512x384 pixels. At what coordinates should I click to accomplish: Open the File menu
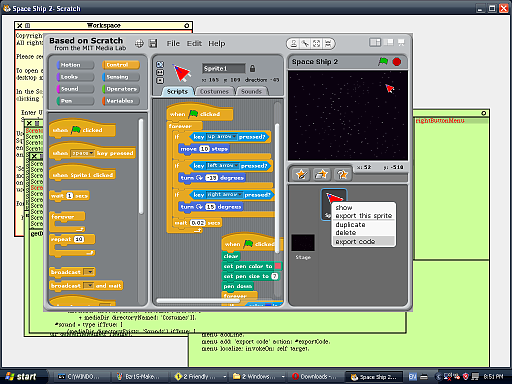(173, 44)
